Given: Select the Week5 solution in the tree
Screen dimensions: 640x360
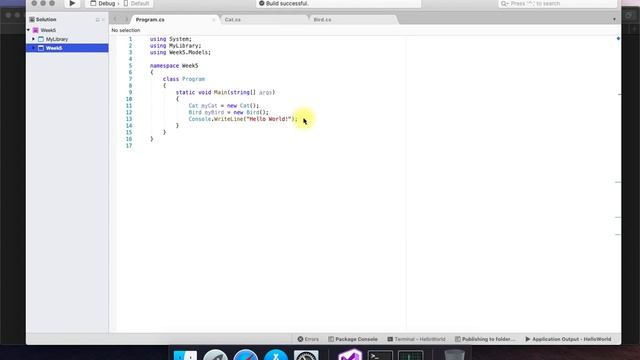Looking at the screenshot, I should [48, 30].
